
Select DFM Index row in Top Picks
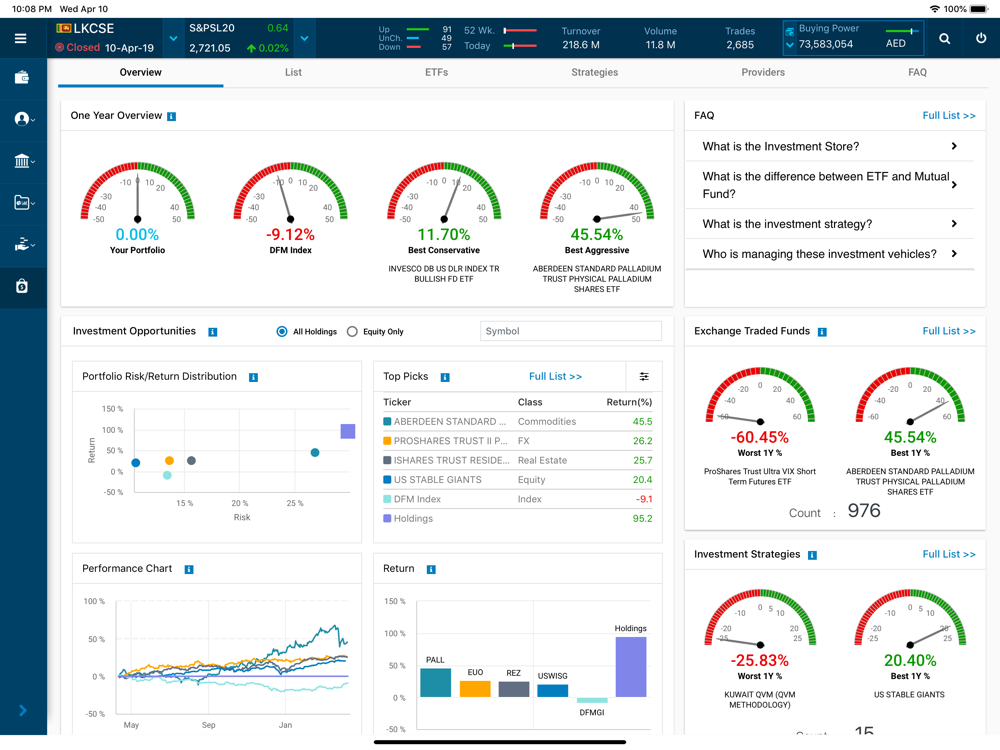pyautogui.click(x=518, y=499)
